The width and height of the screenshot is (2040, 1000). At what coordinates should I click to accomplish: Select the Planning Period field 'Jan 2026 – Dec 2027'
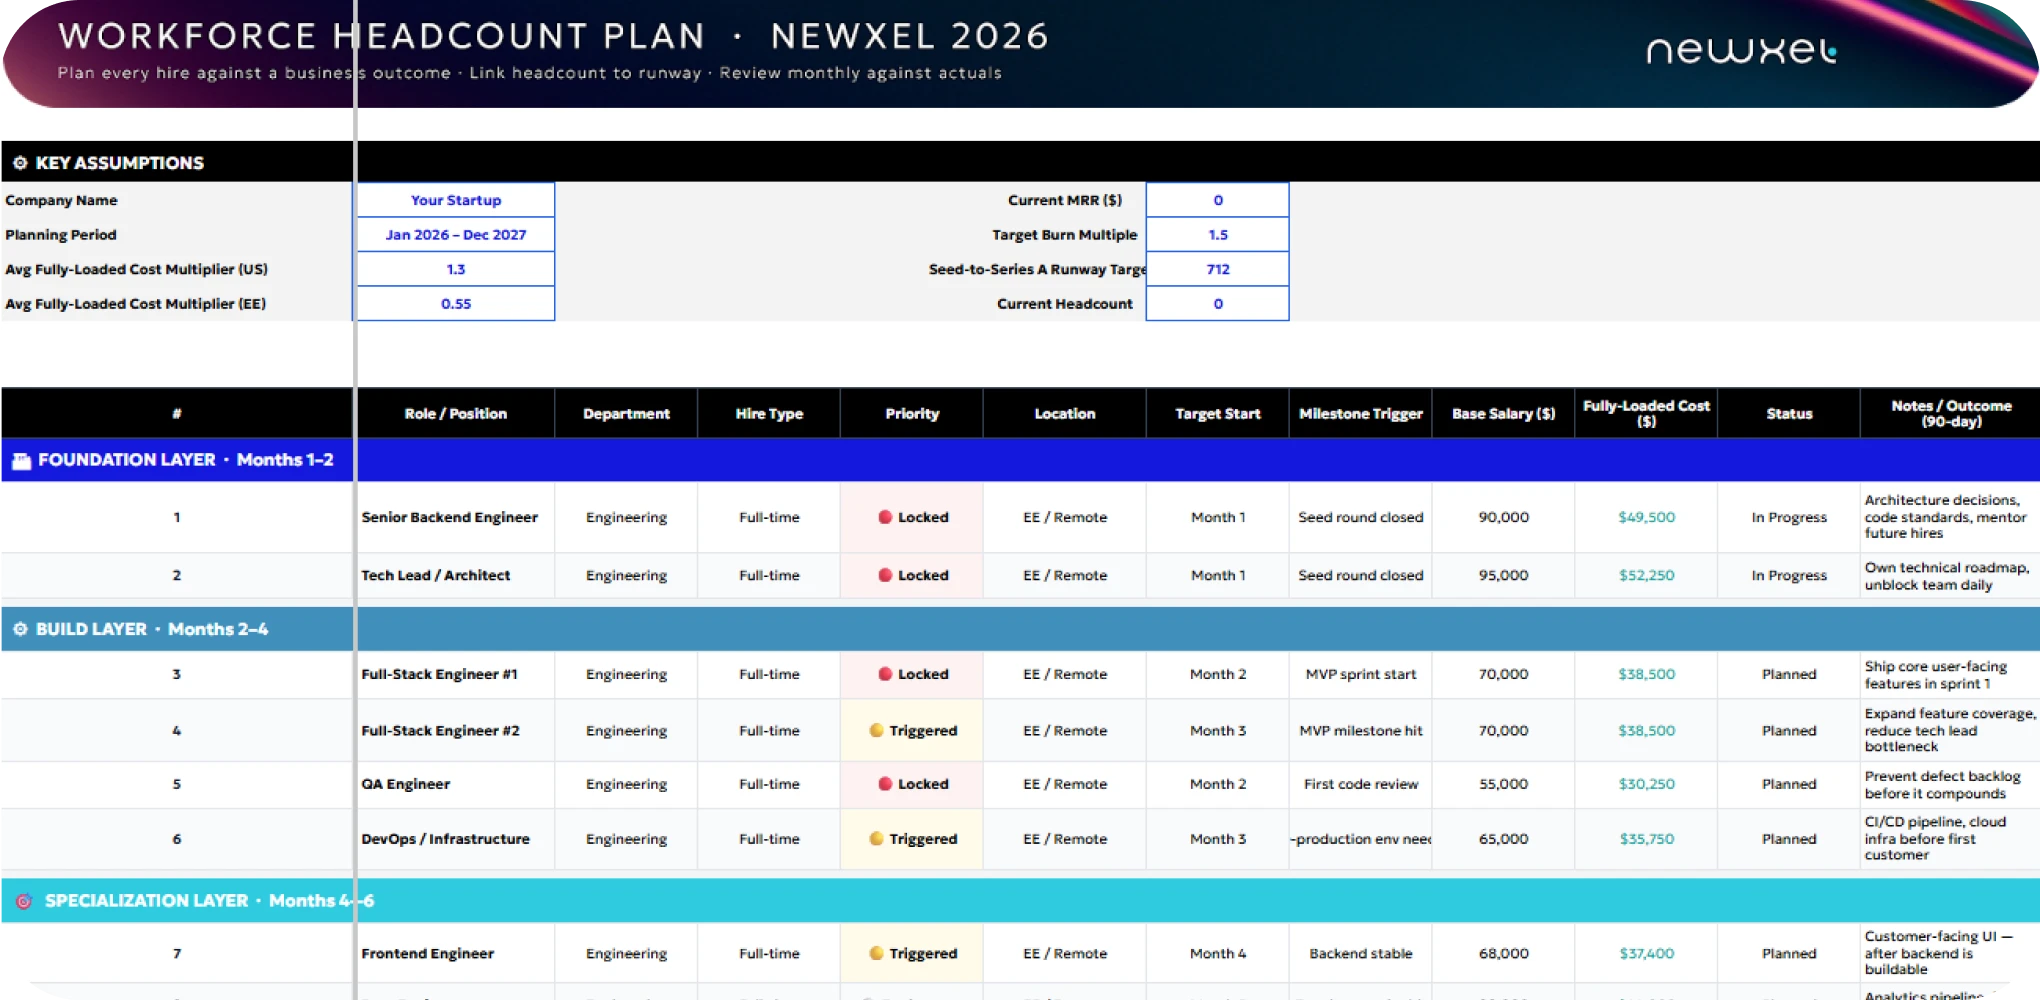click(456, 234)
